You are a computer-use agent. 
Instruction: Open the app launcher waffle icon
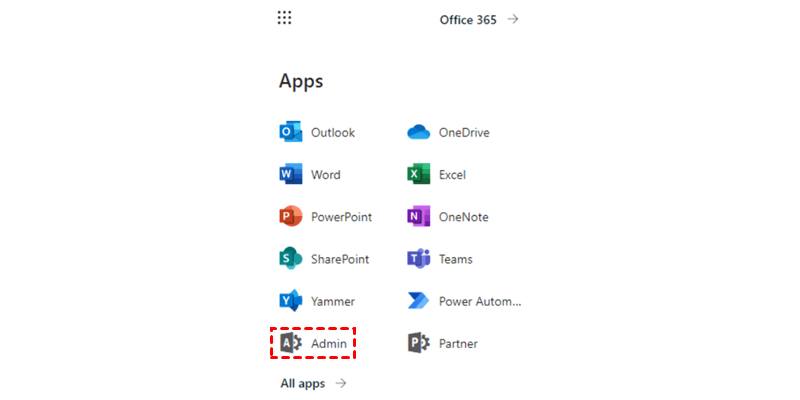(x=284, y=18)
